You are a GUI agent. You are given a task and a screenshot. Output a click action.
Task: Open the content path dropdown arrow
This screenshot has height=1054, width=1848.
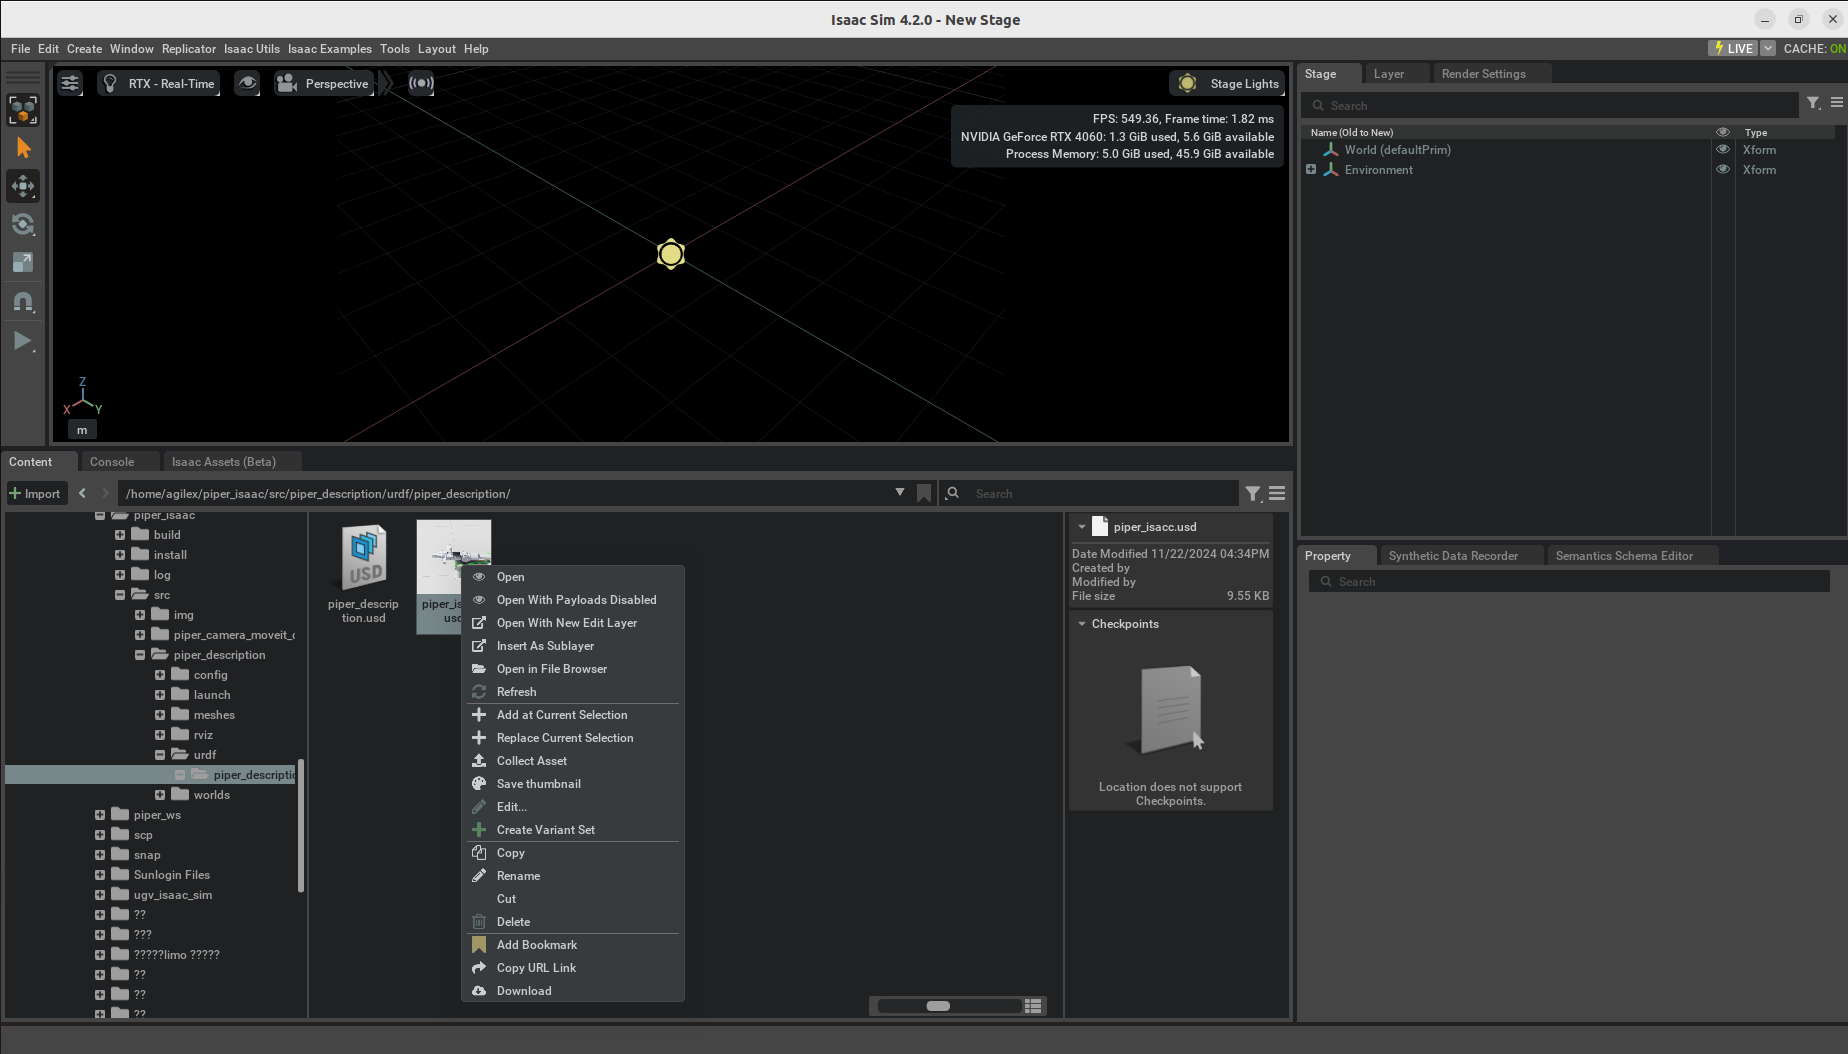900,493
